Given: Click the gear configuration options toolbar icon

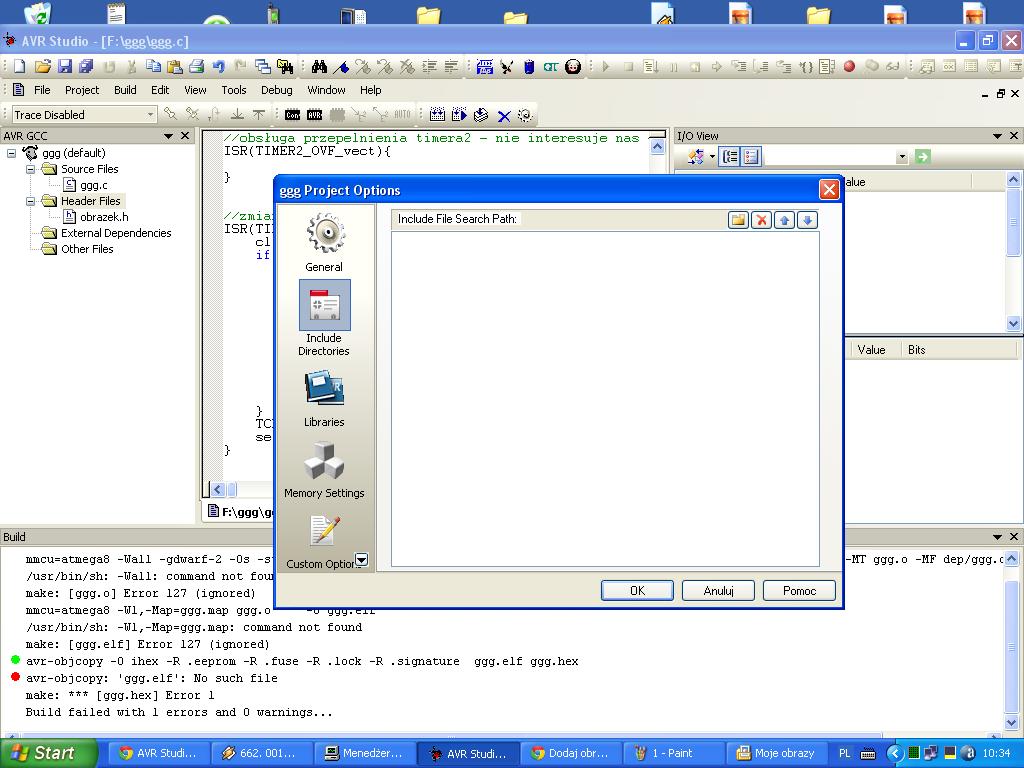Looking at the screenshot, I should (x=525, y=116).
